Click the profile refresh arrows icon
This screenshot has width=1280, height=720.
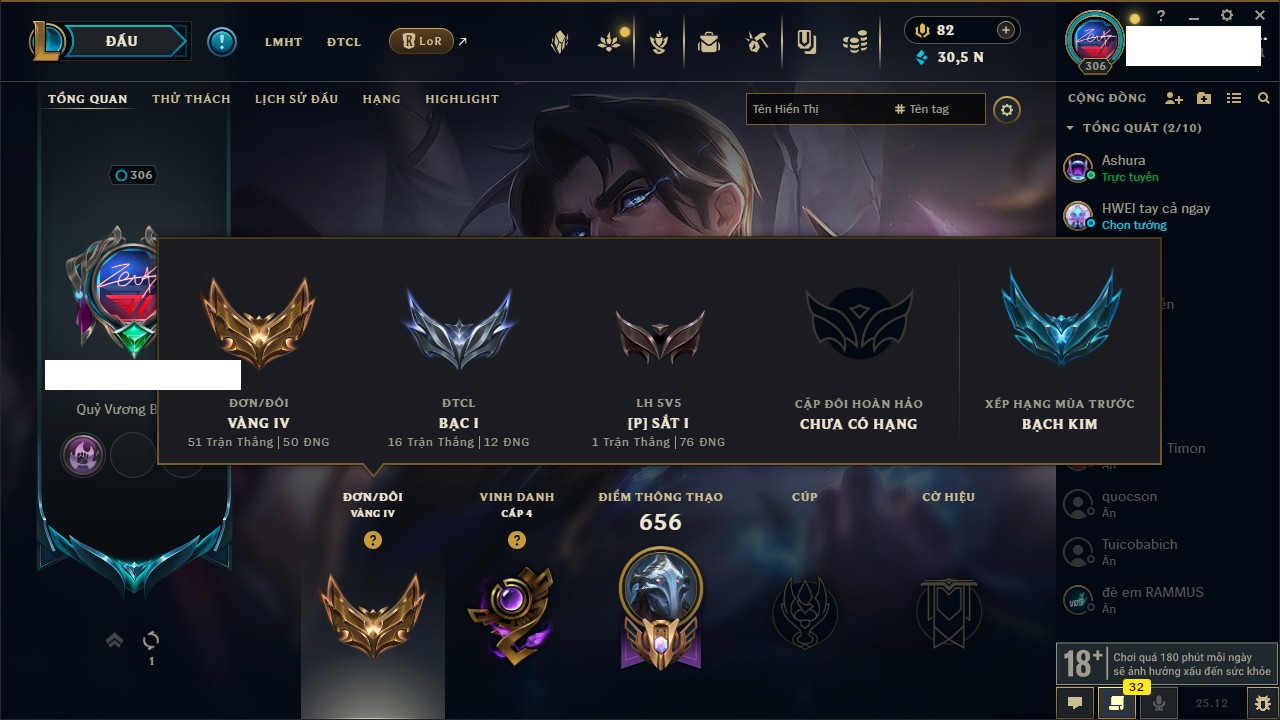151,640
